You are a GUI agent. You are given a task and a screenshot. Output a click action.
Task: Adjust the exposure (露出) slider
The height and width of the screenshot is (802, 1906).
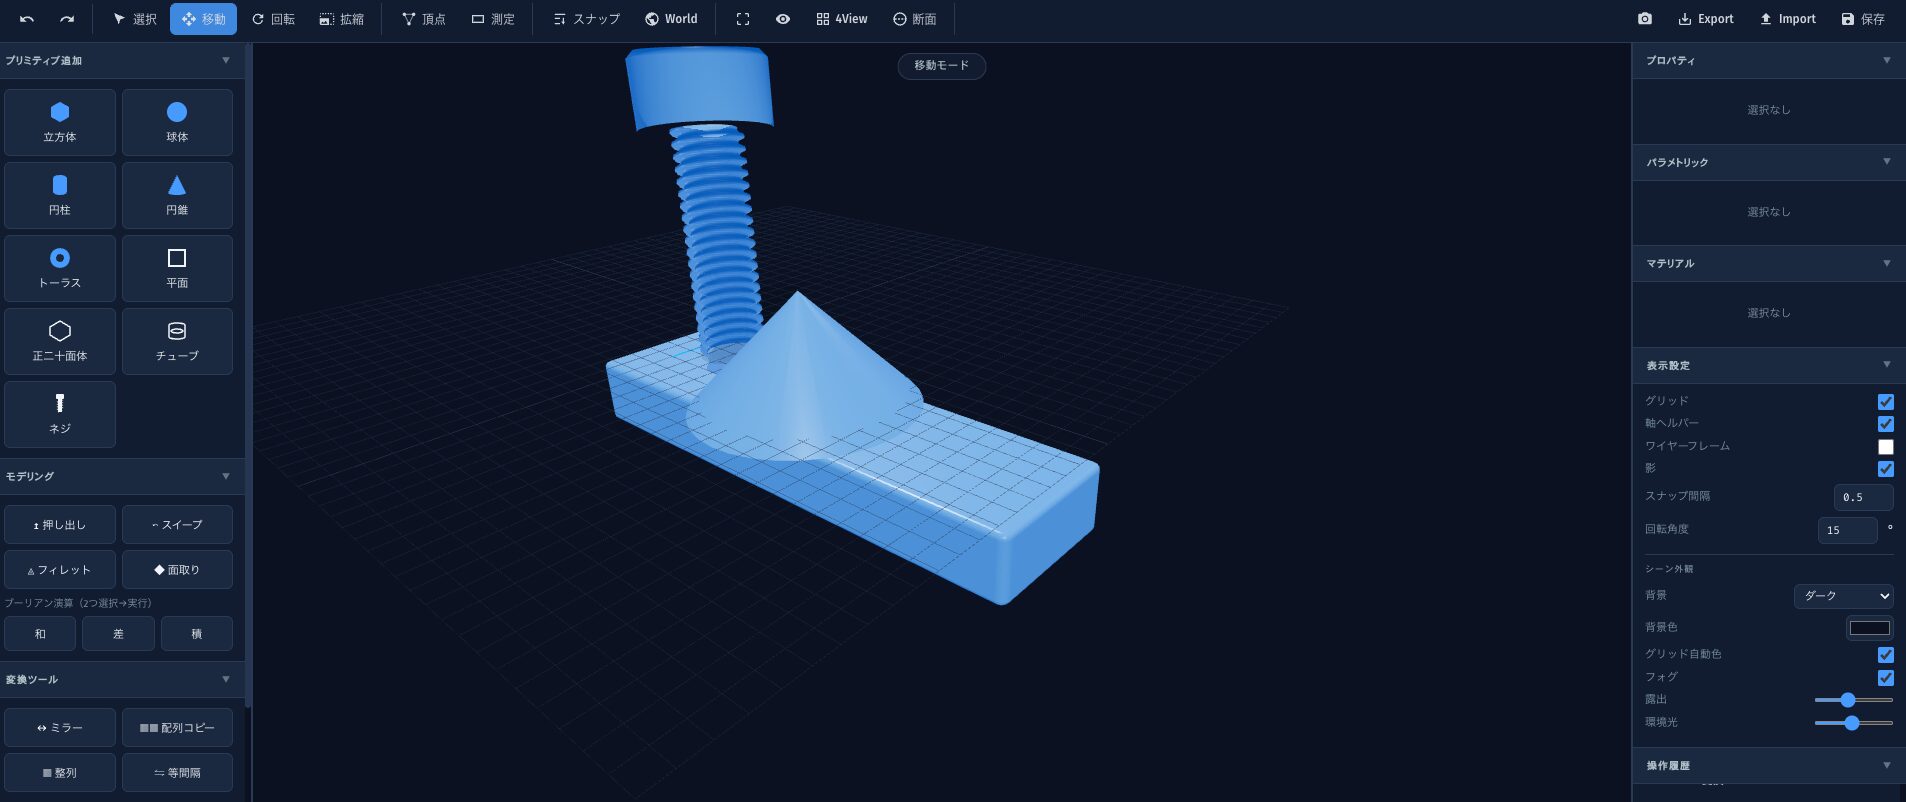[x=1848, y=700]
